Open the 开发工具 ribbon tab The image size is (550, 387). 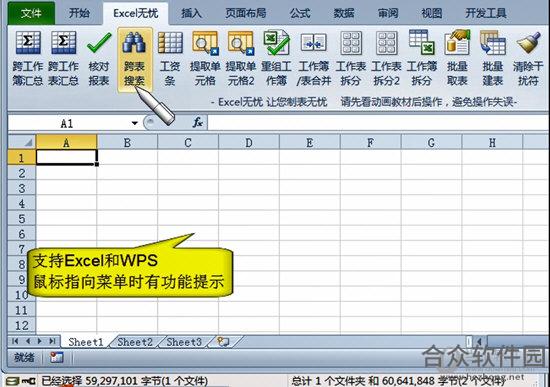tap(486, 13)
